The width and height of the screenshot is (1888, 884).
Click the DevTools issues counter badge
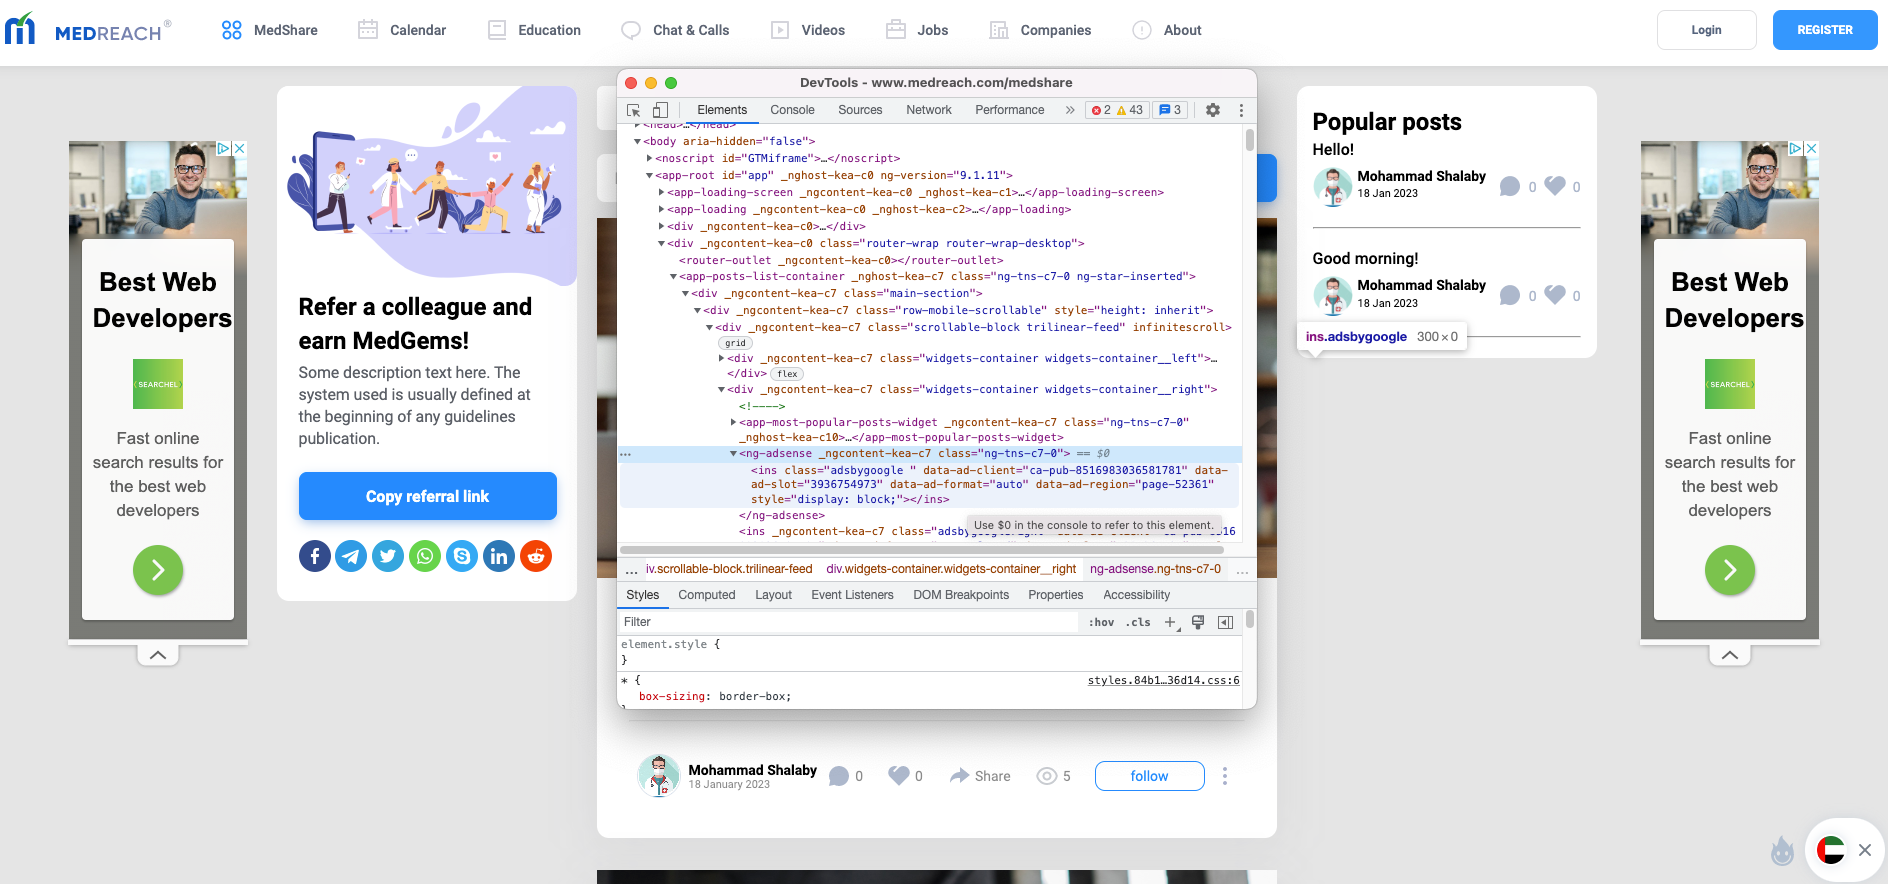(x=1170, y=110)
